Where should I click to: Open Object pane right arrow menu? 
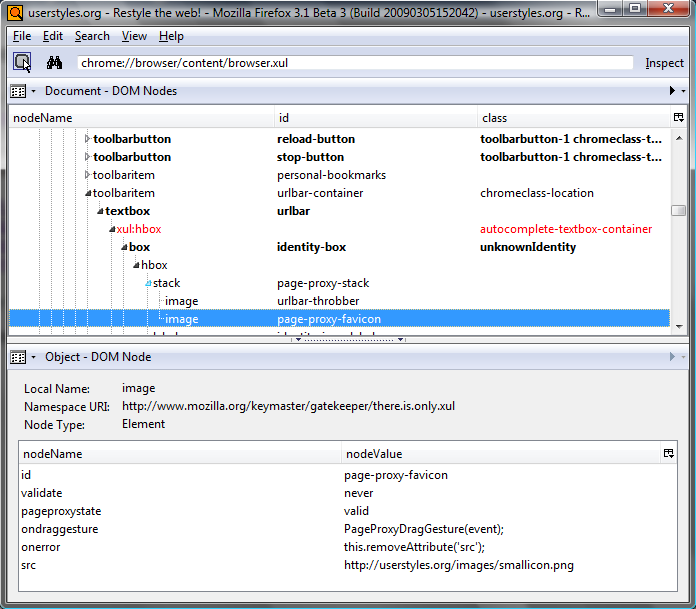coord(672,356)
